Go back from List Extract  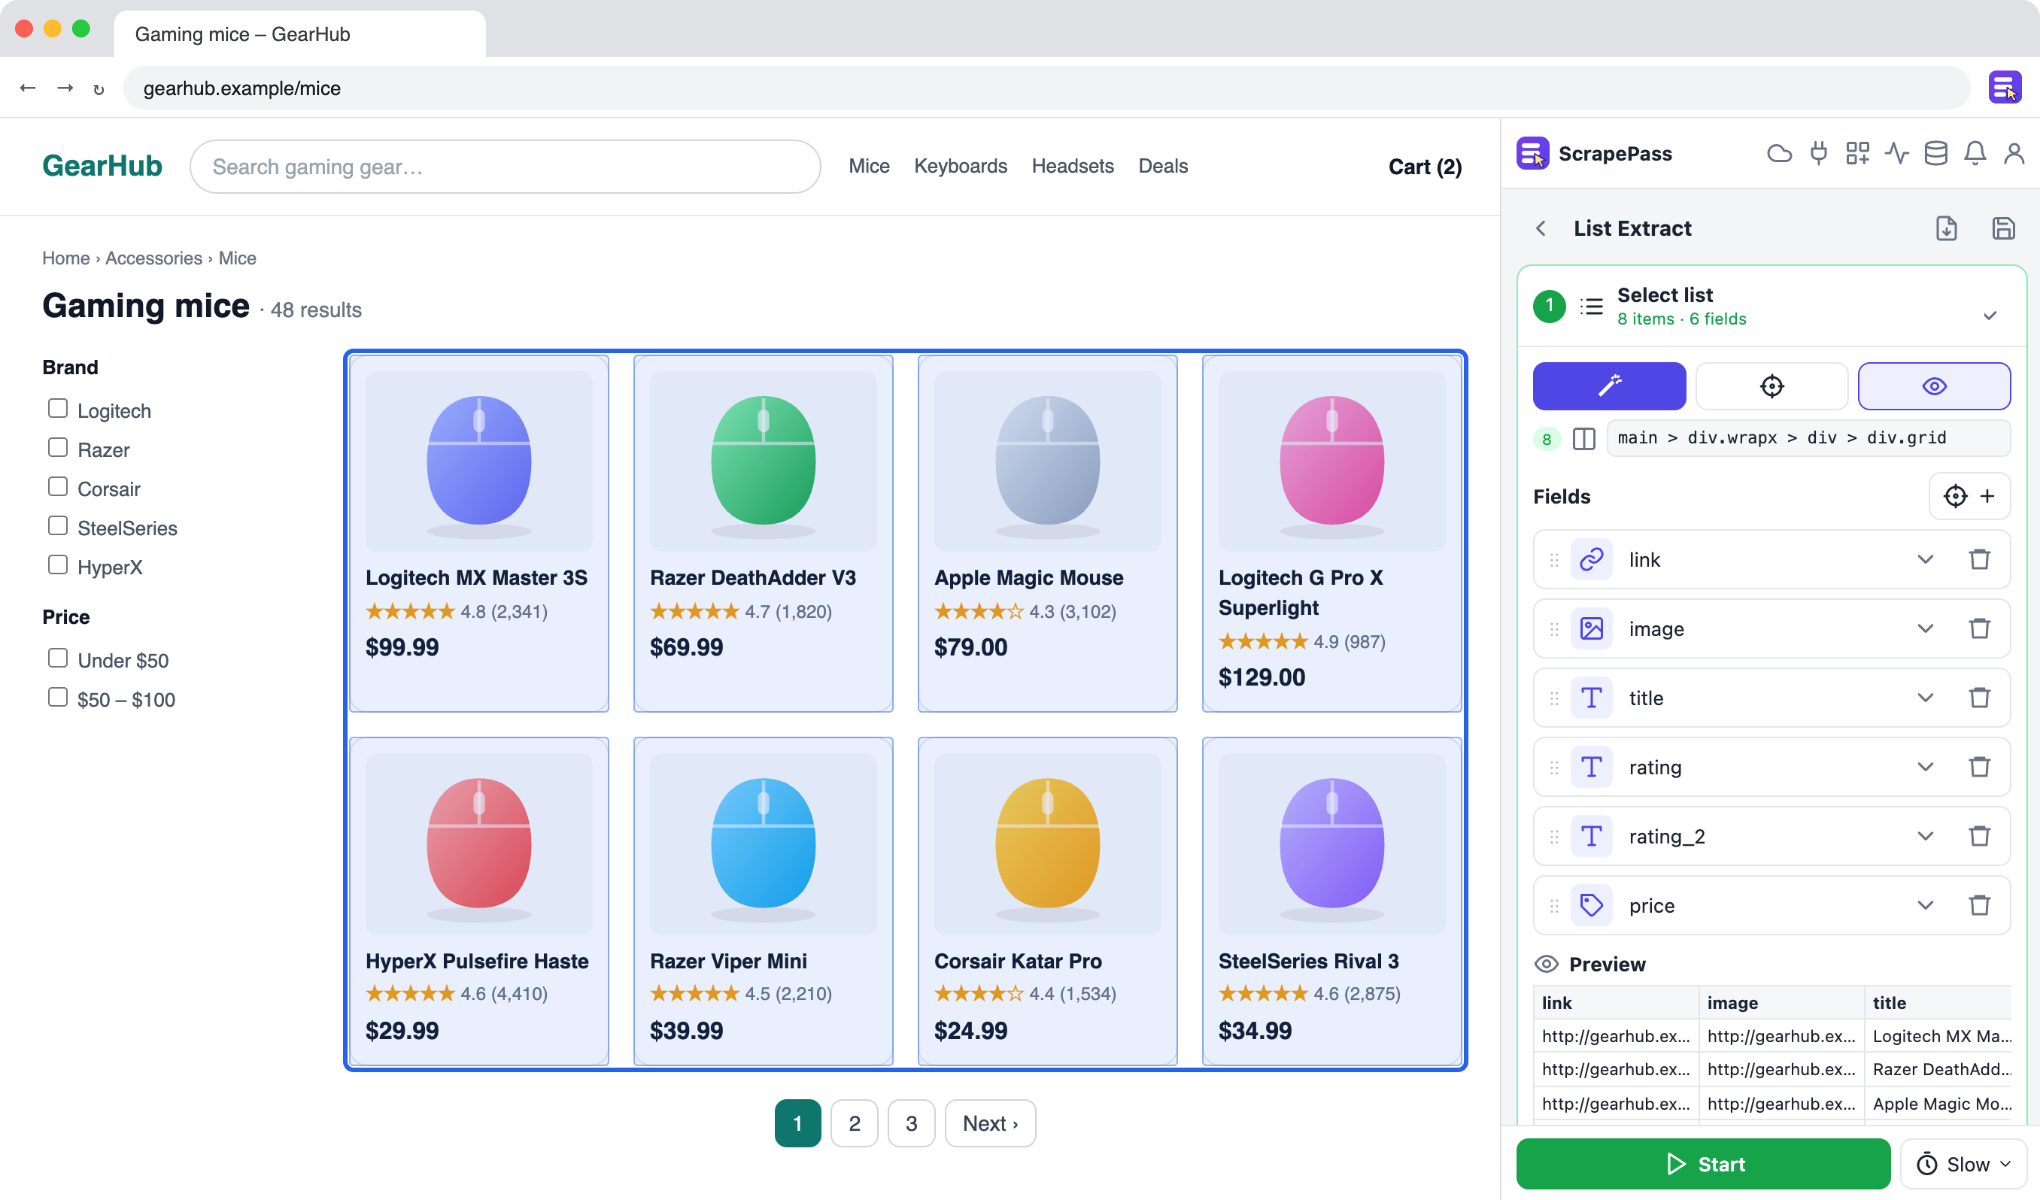click(x=1541, y=229)
